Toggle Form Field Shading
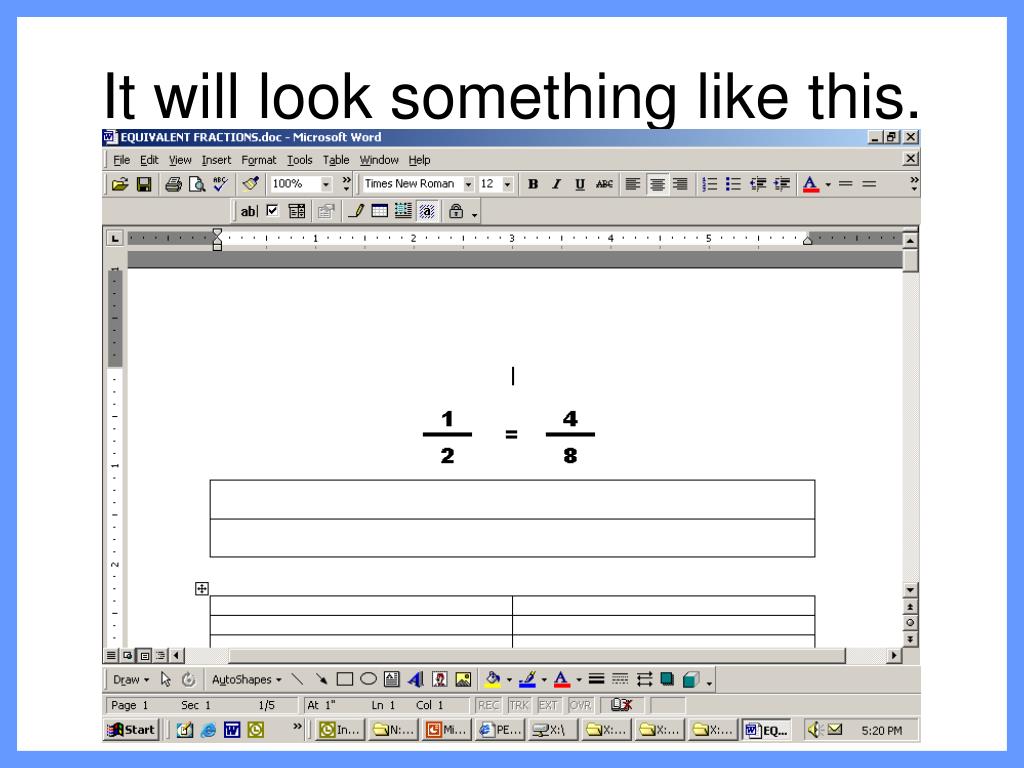 [427, 211]
